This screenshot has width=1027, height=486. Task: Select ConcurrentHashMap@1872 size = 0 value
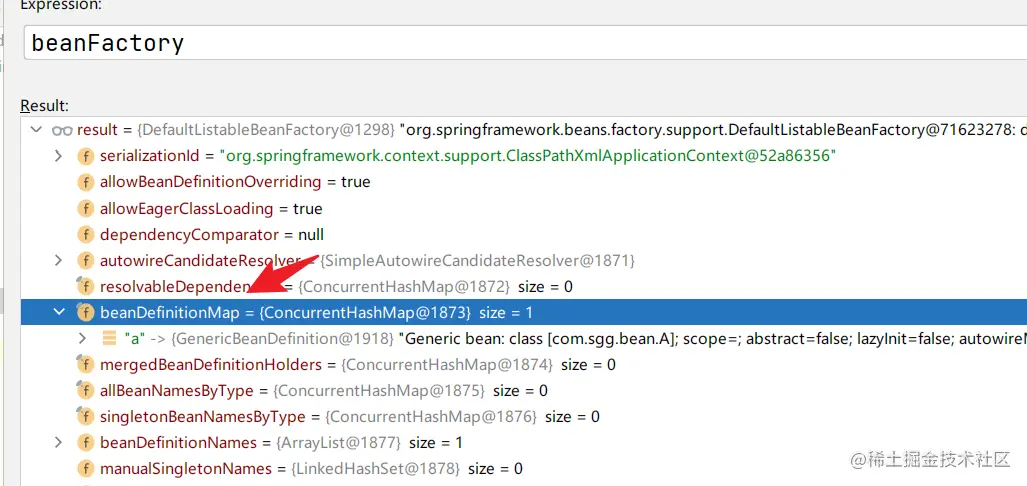436,287
